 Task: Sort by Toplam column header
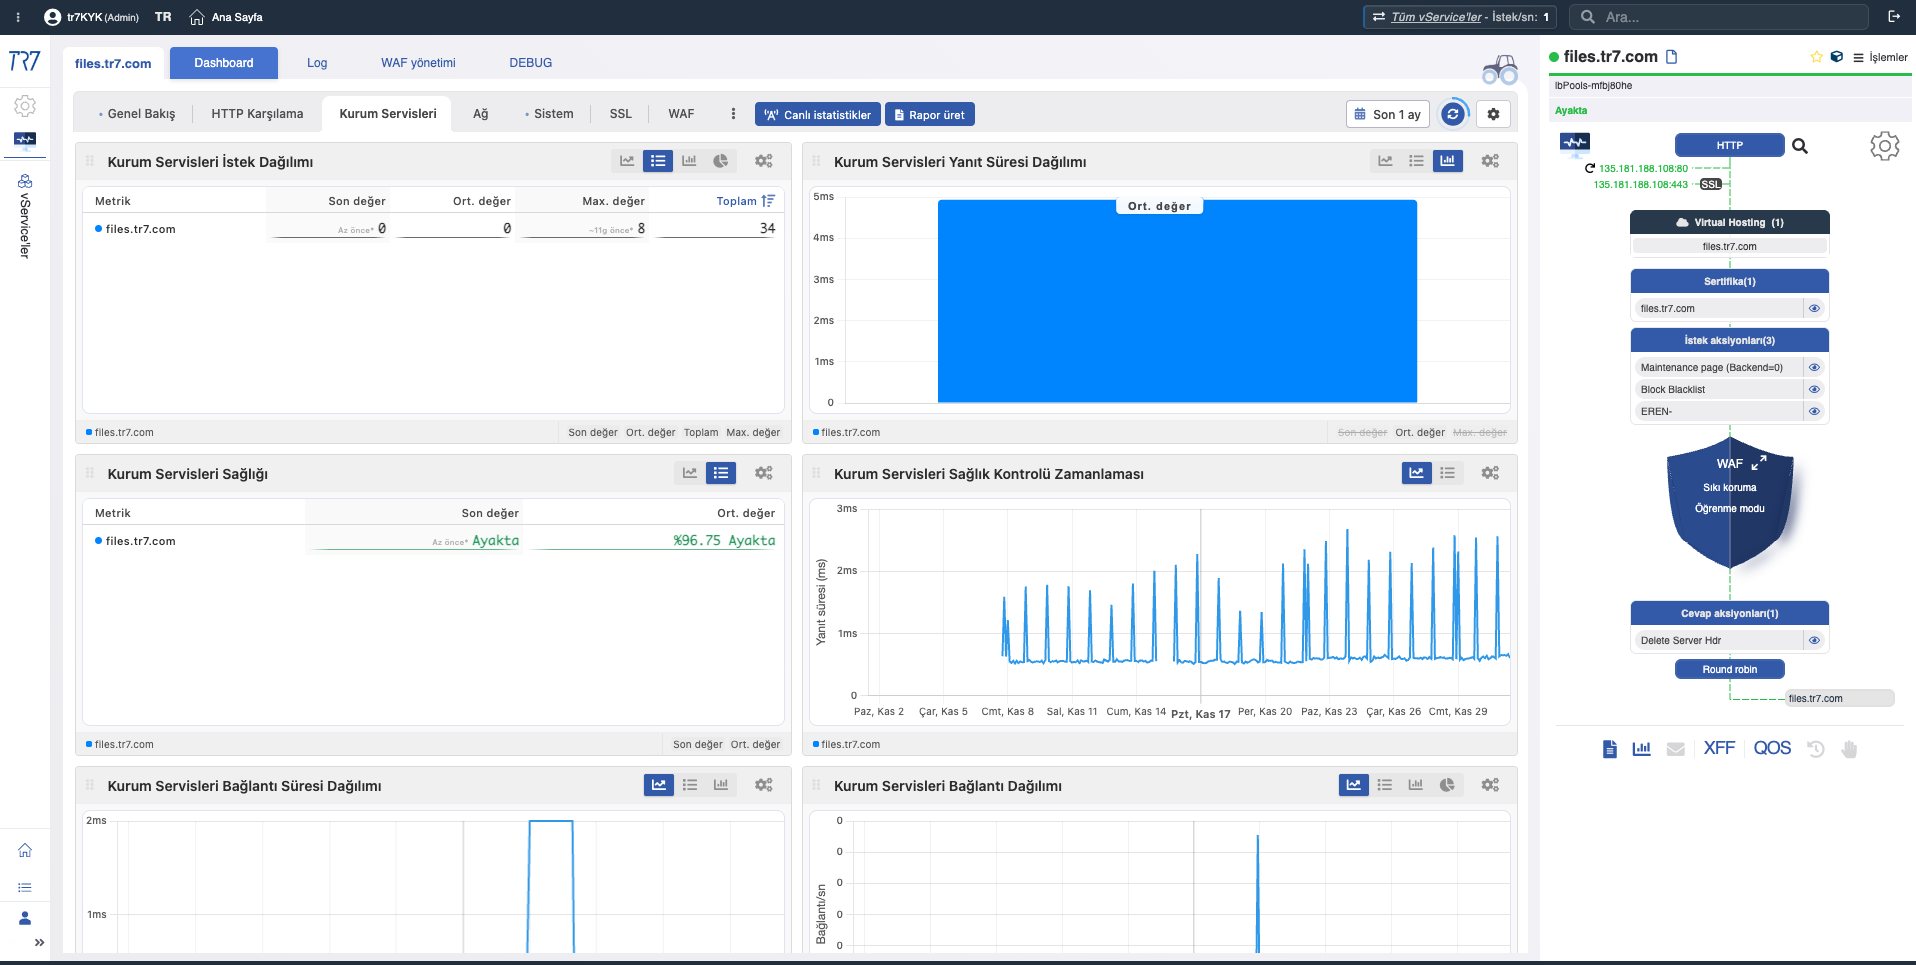[745, 201]
